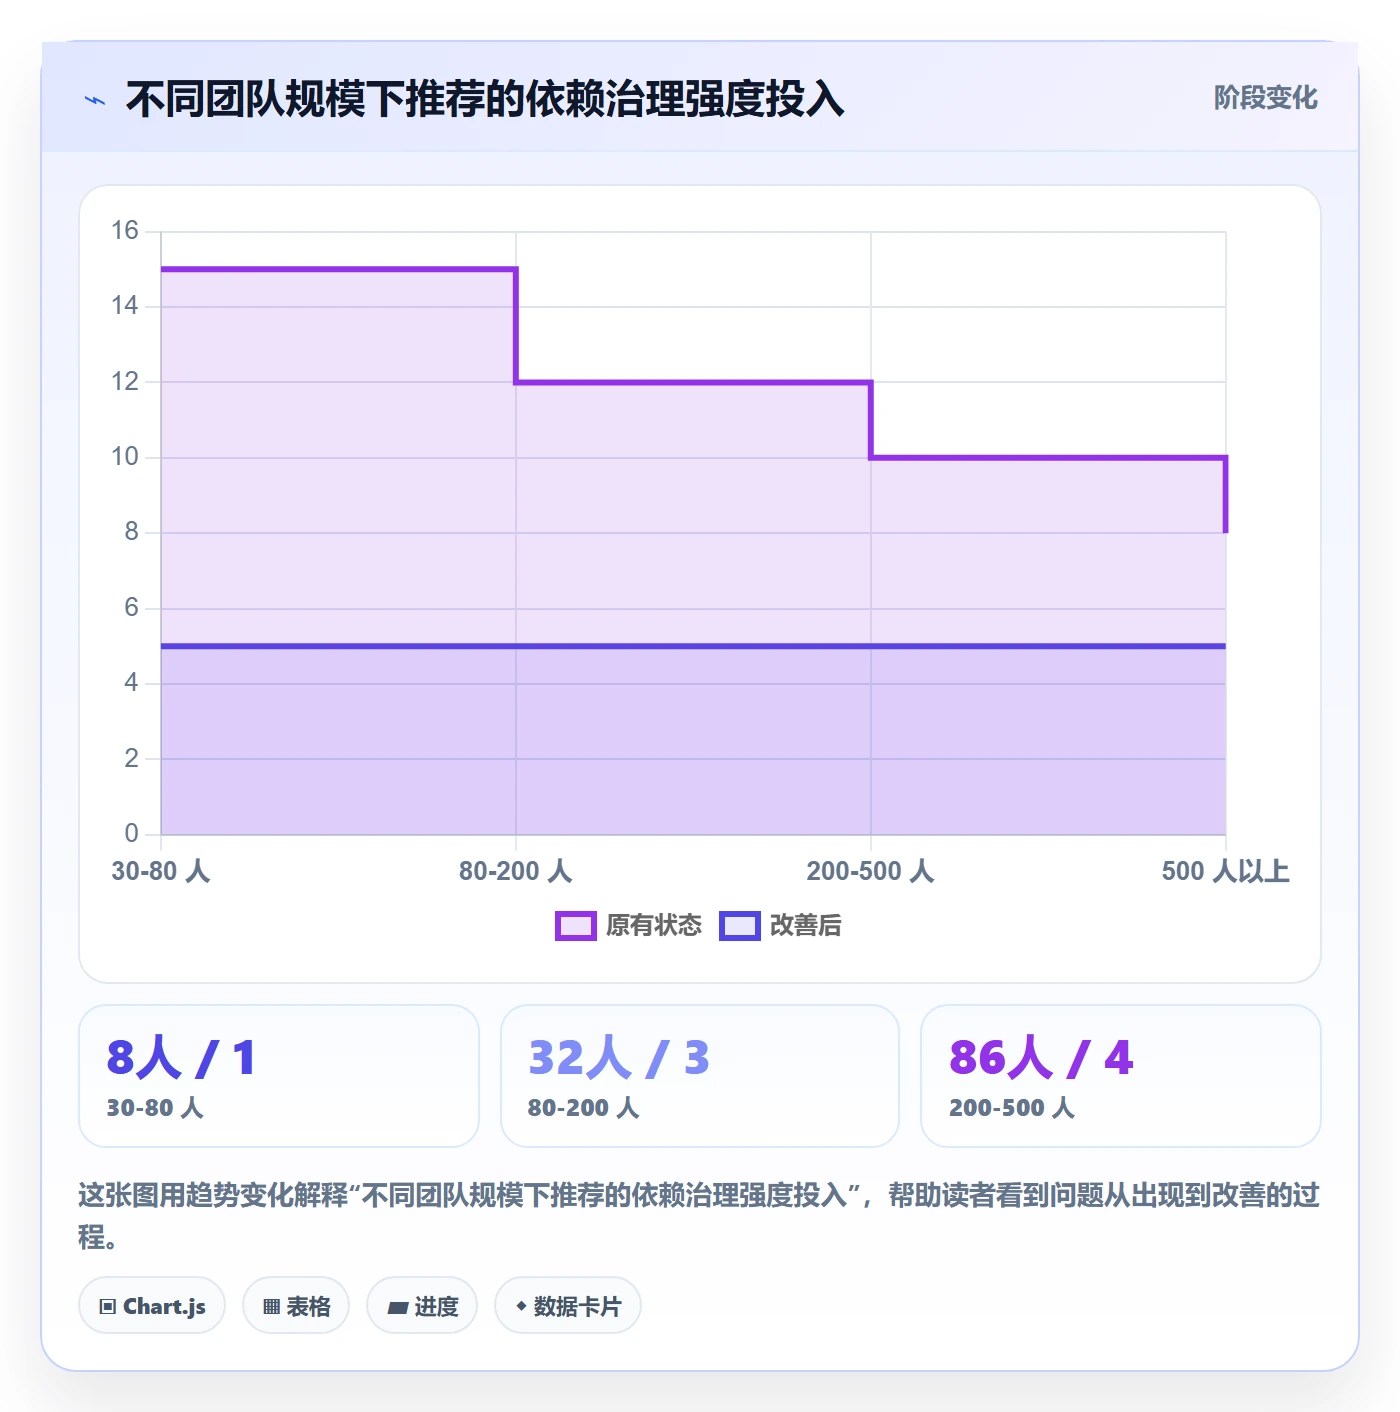Click the 200-500 人 x-axis label

[x=871, y=871]
